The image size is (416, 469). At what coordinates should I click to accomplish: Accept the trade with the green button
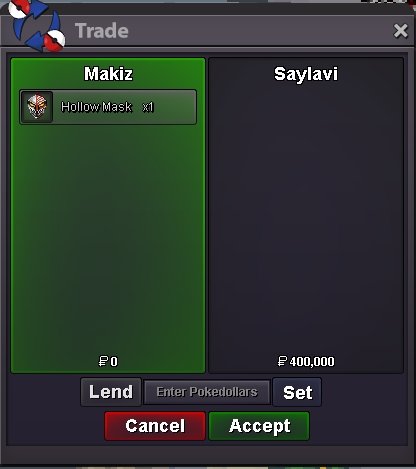[x=259, y=426]
